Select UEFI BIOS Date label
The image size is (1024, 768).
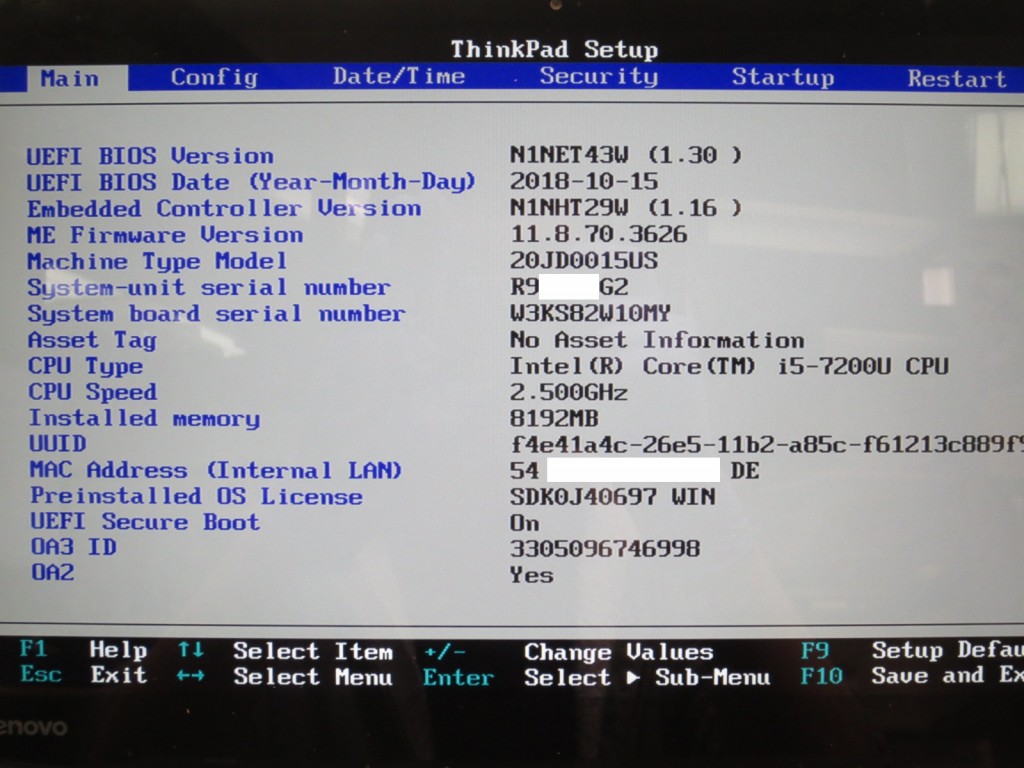(251, 182)
